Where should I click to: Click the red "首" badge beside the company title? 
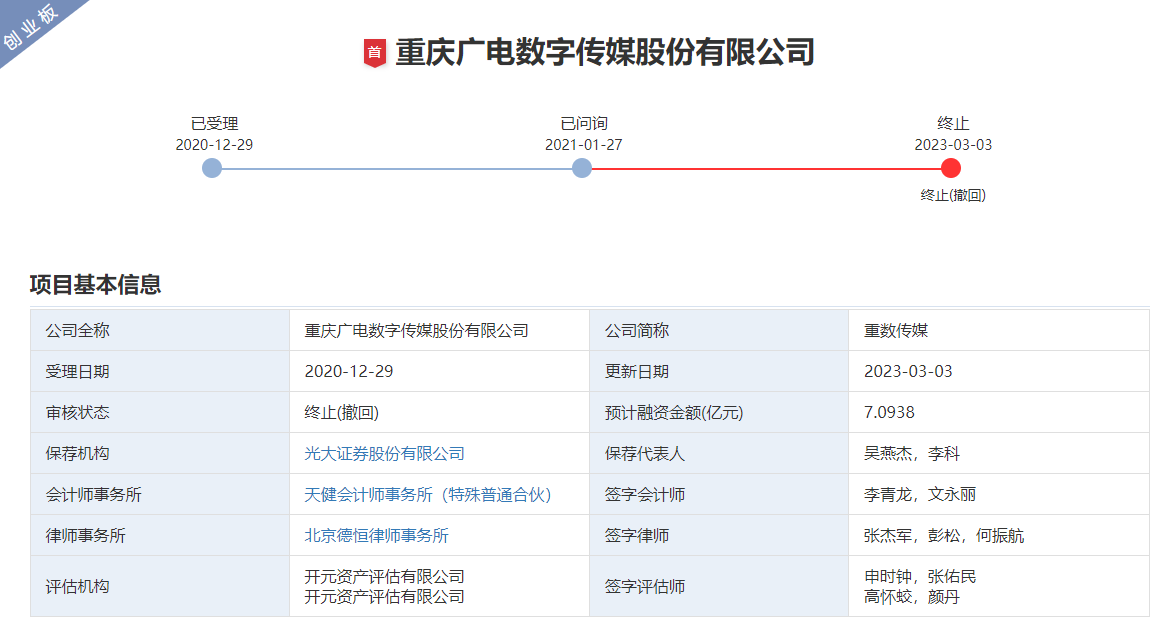pyautogui.click(x=374, y=52)
